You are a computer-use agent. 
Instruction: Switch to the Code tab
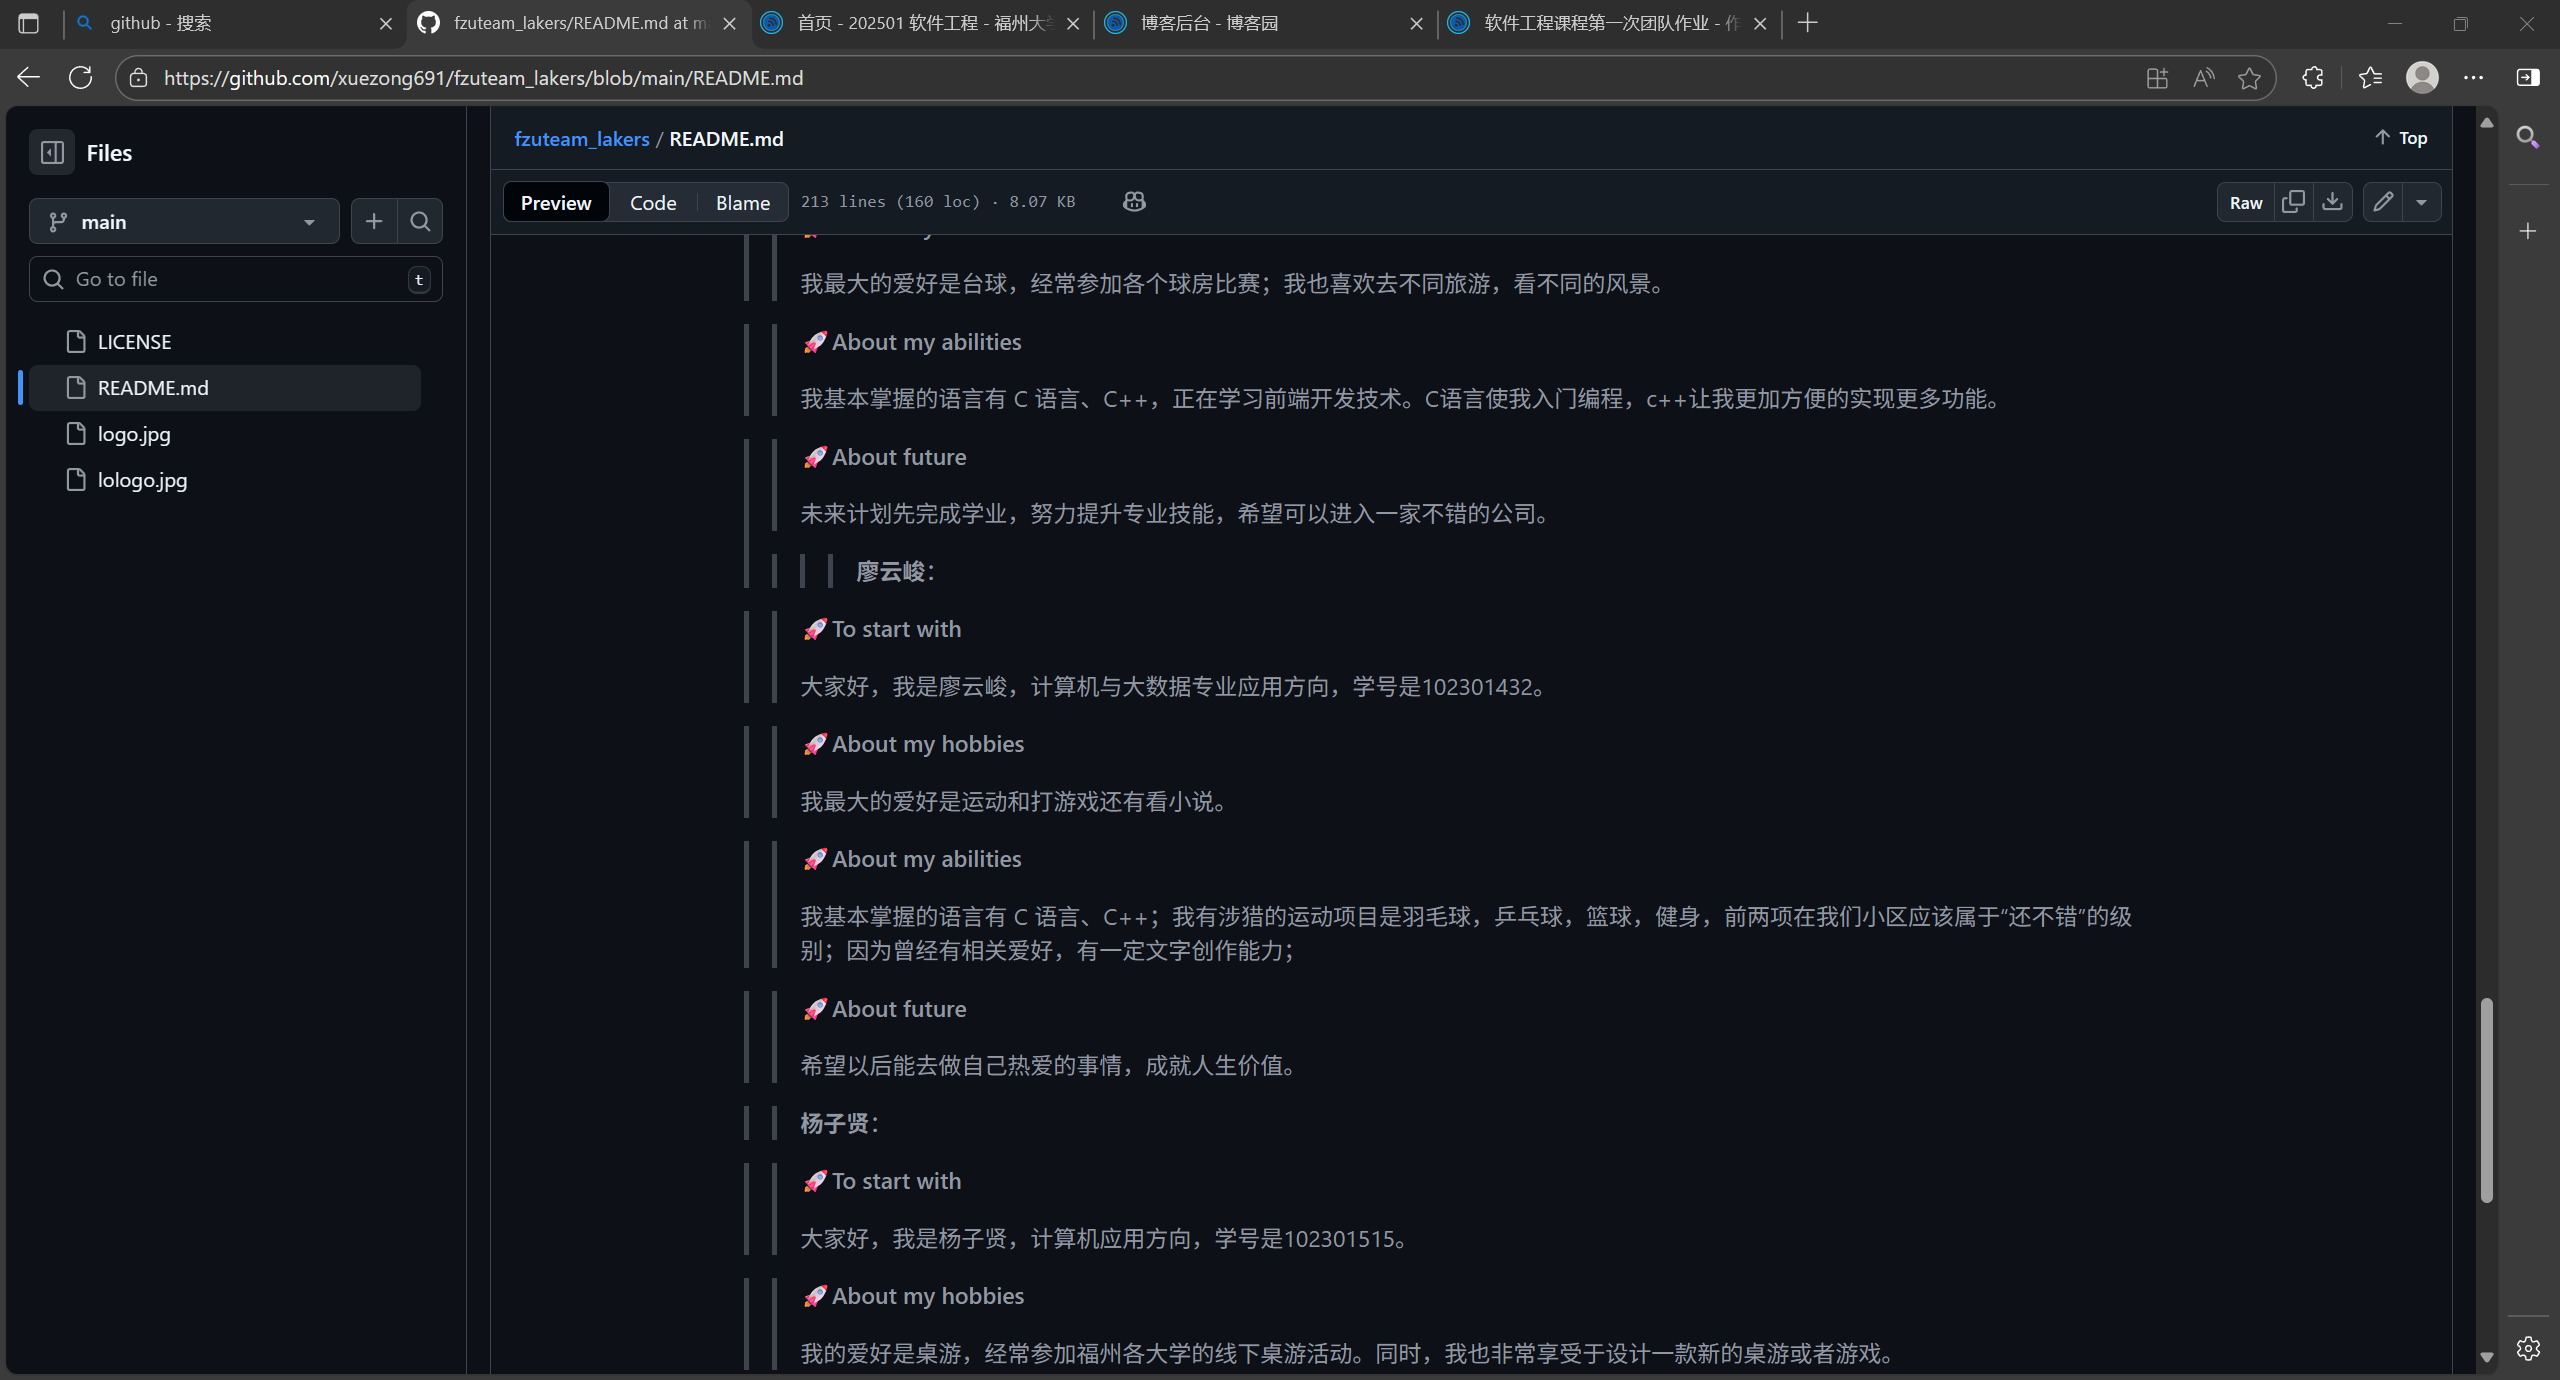653,202
